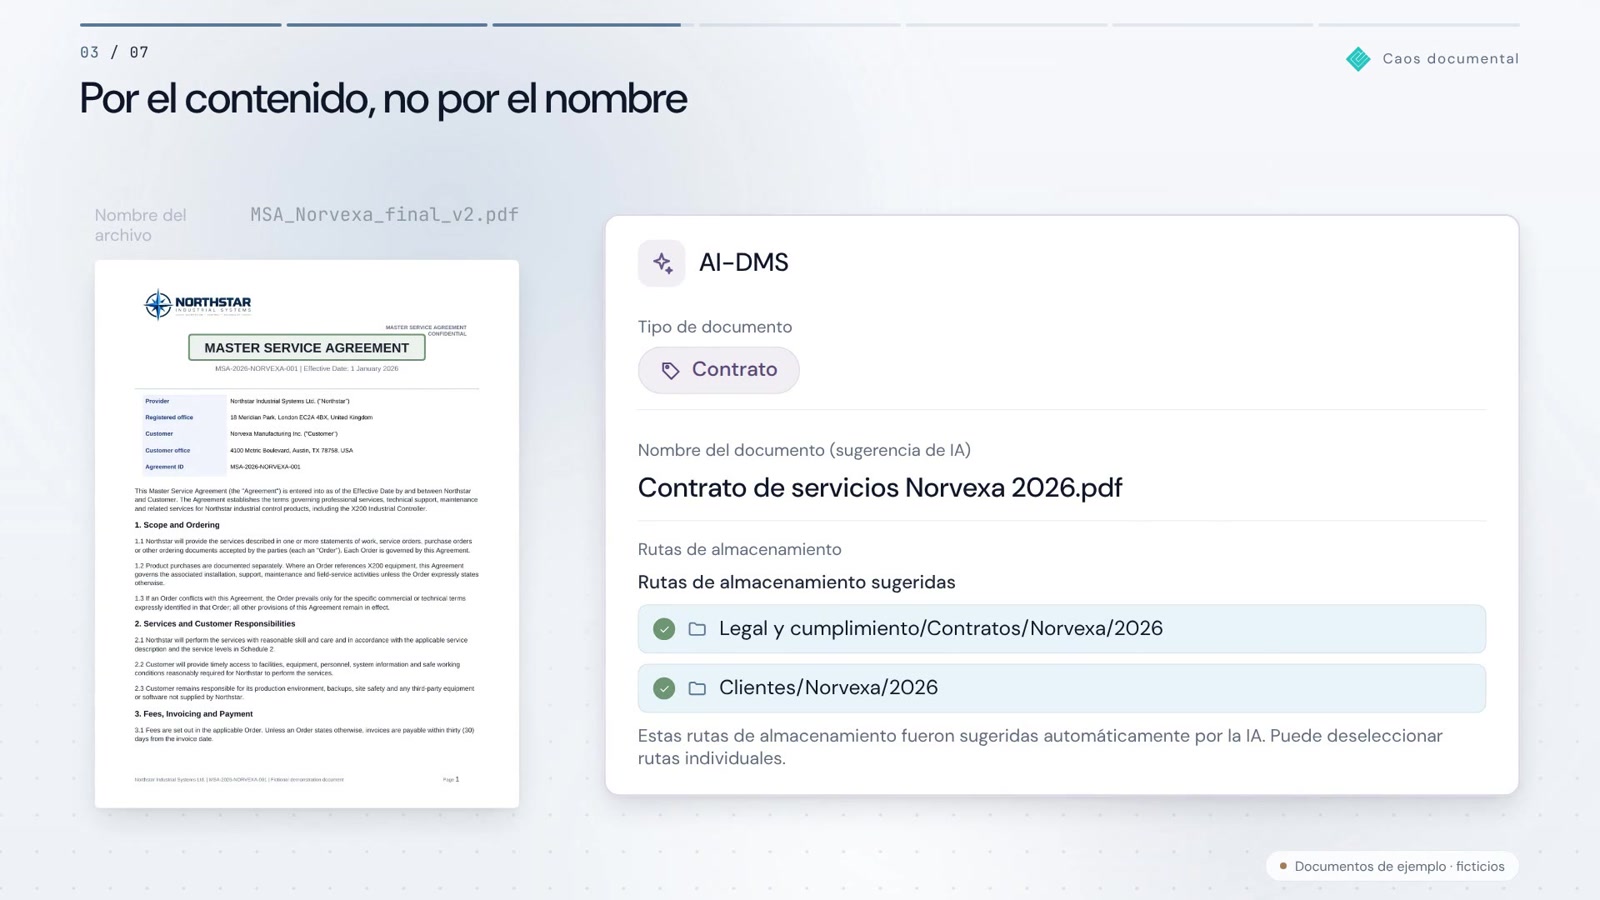This screenshot has width=1600, height=900.
Task: Click the AI-DMS panel title
Action: click(744, 263)
